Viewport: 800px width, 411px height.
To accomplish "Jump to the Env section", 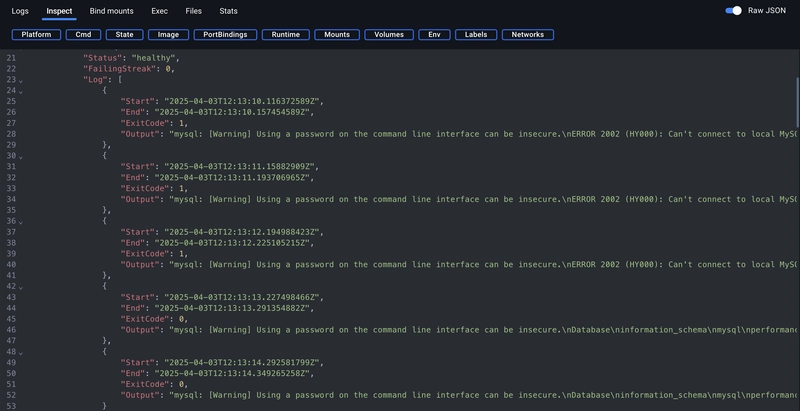I will click(434, 35).
